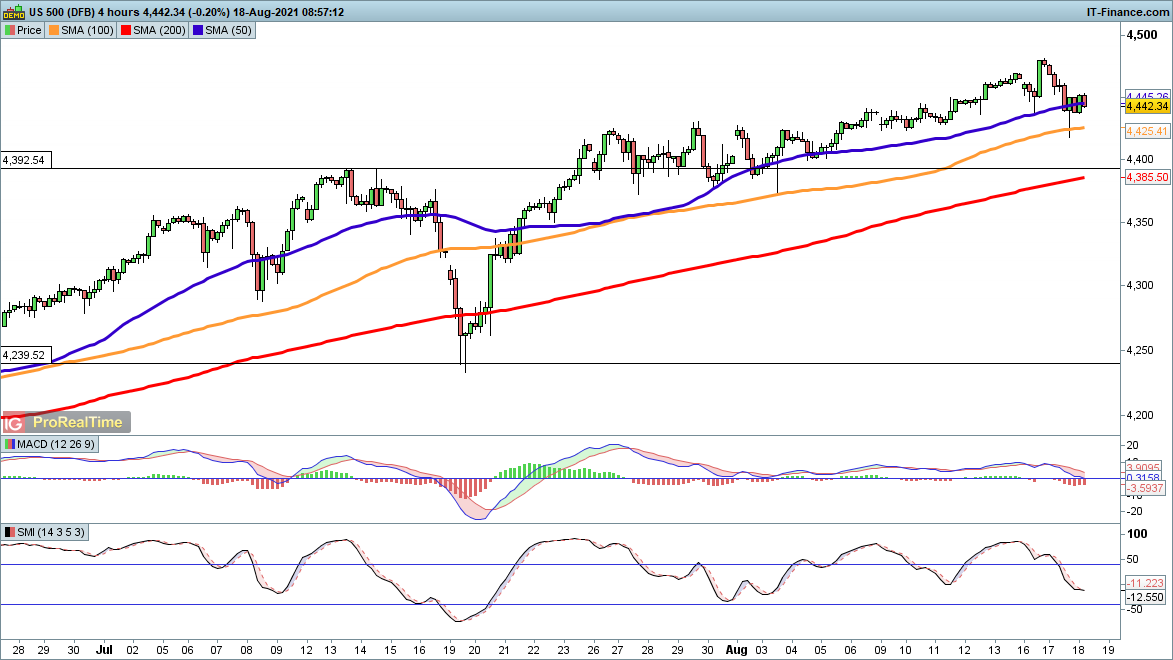Click the MACD indicator color icon

pyautogui.click(x=10, y=445)
